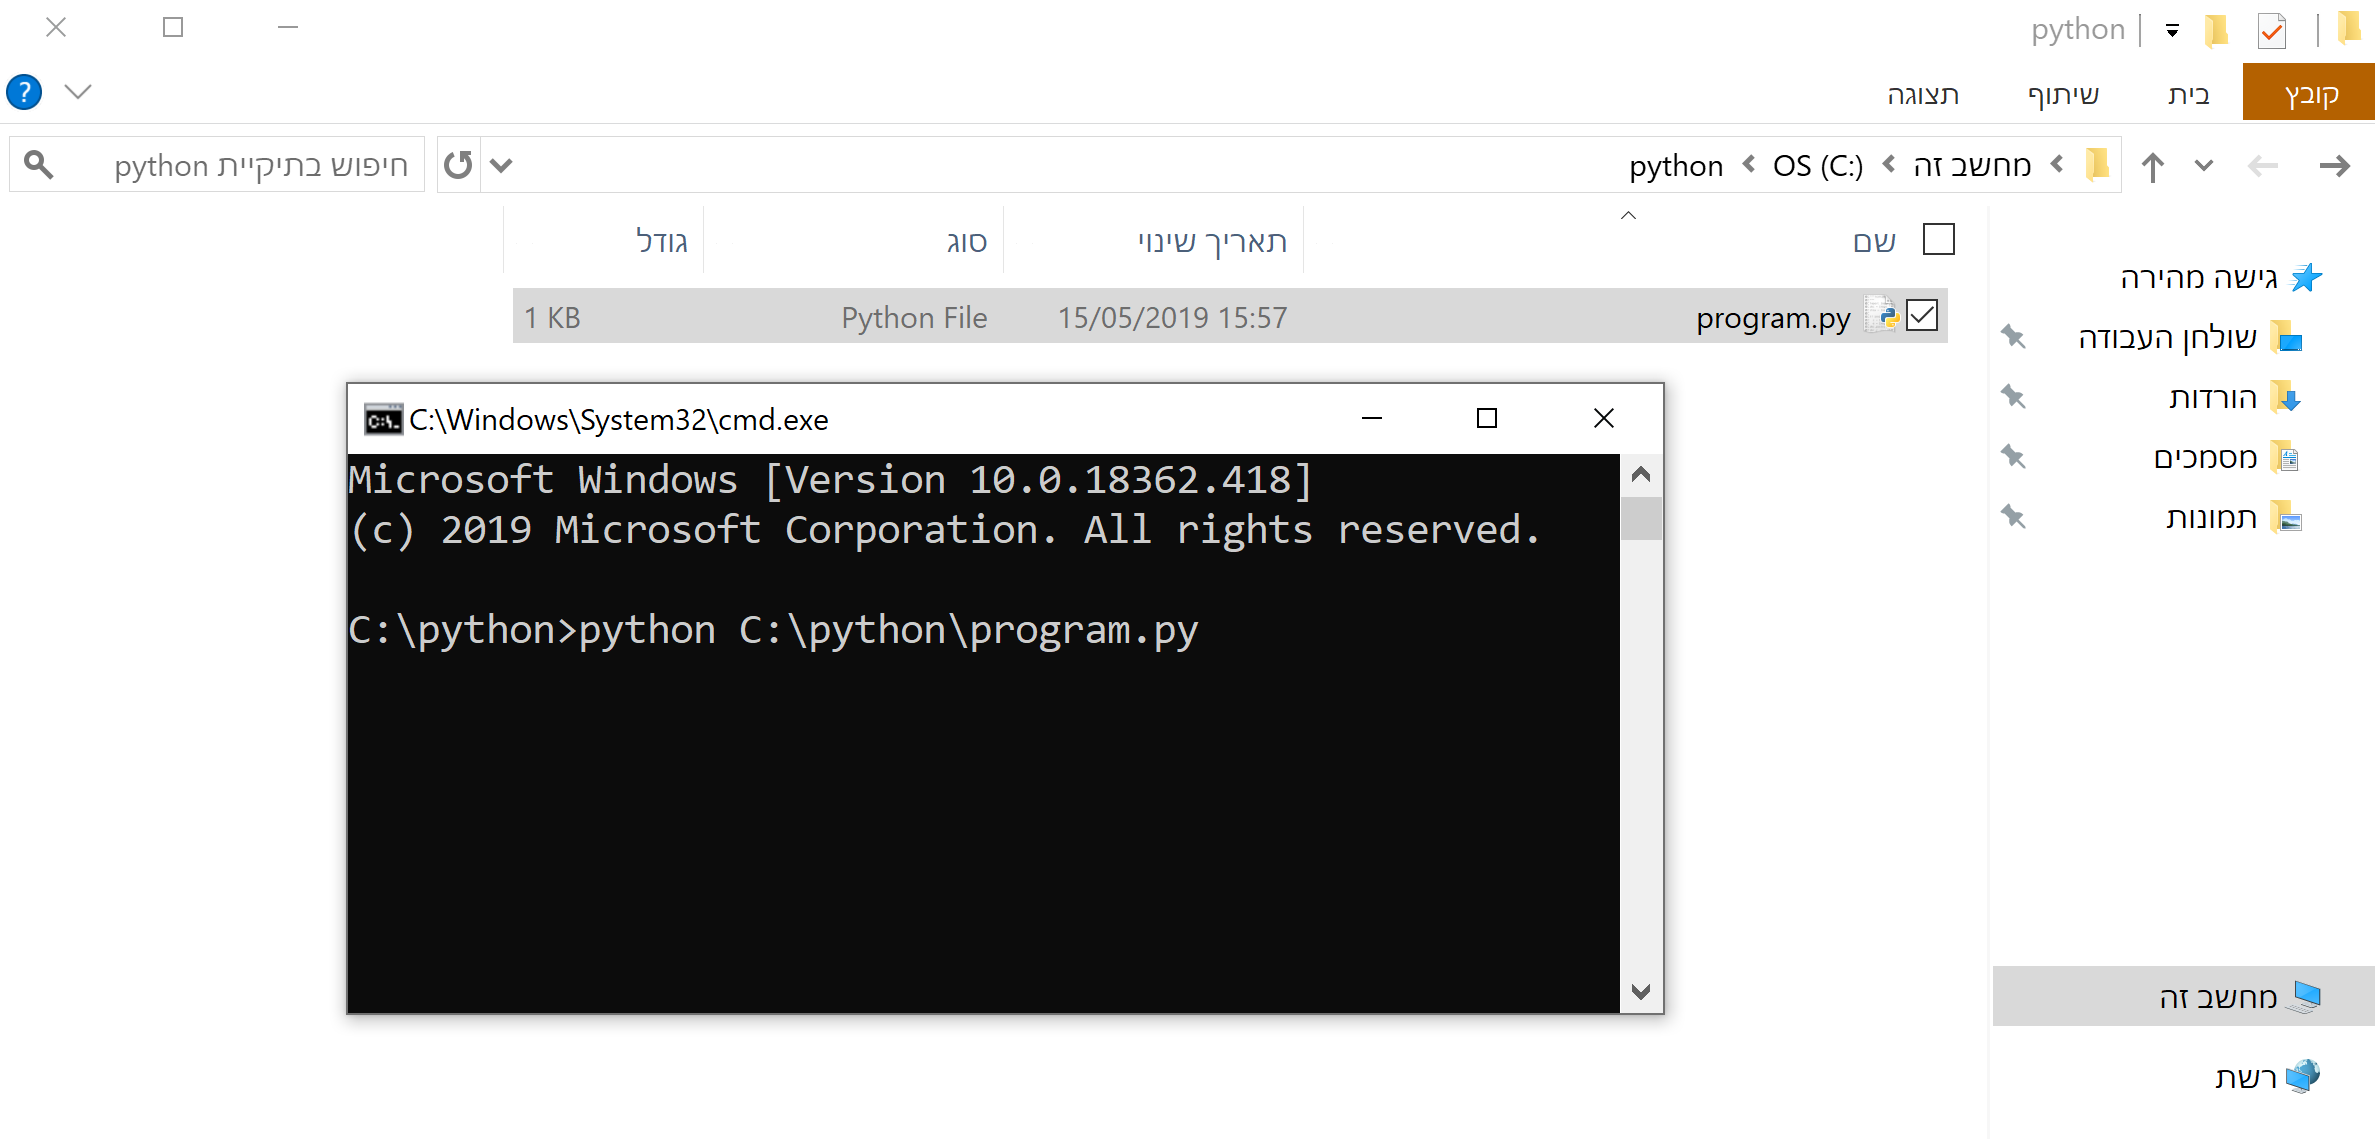This screenshot has width=2375, height=1139.
Task: Click the This PC computer icon
Action: pos(2306,996)
